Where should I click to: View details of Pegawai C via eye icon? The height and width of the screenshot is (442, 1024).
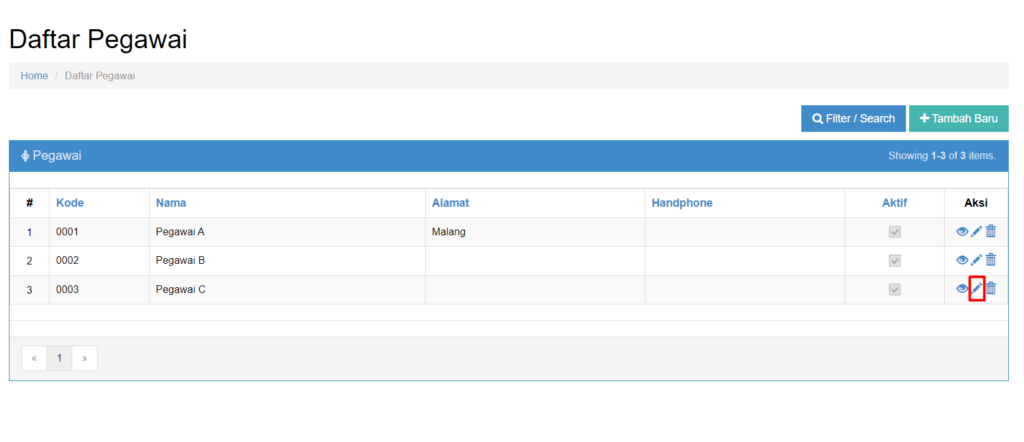point(962,289)
